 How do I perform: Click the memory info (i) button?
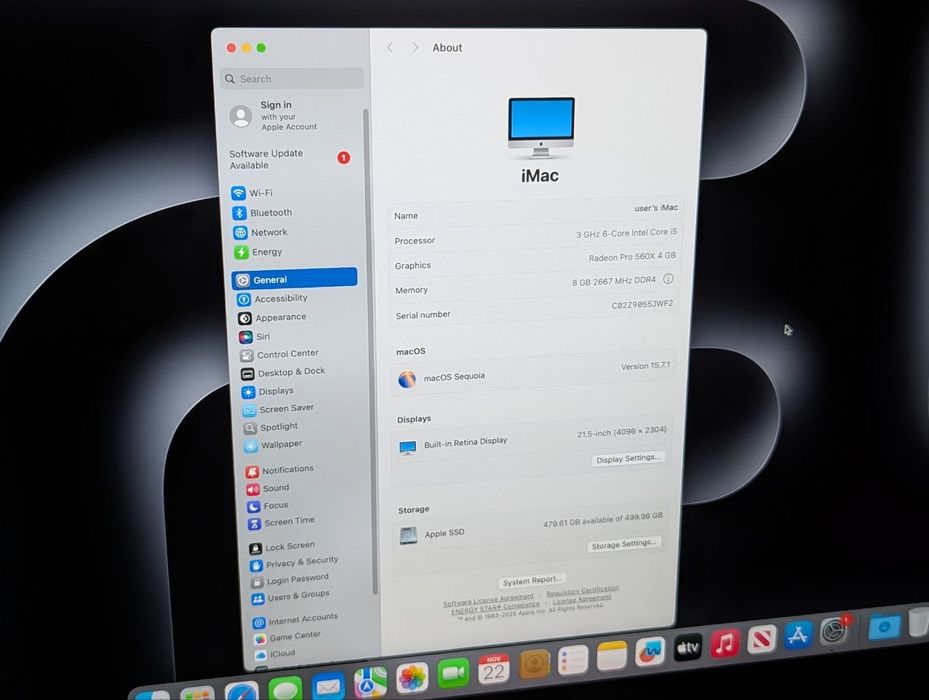(x=668, y=279)
